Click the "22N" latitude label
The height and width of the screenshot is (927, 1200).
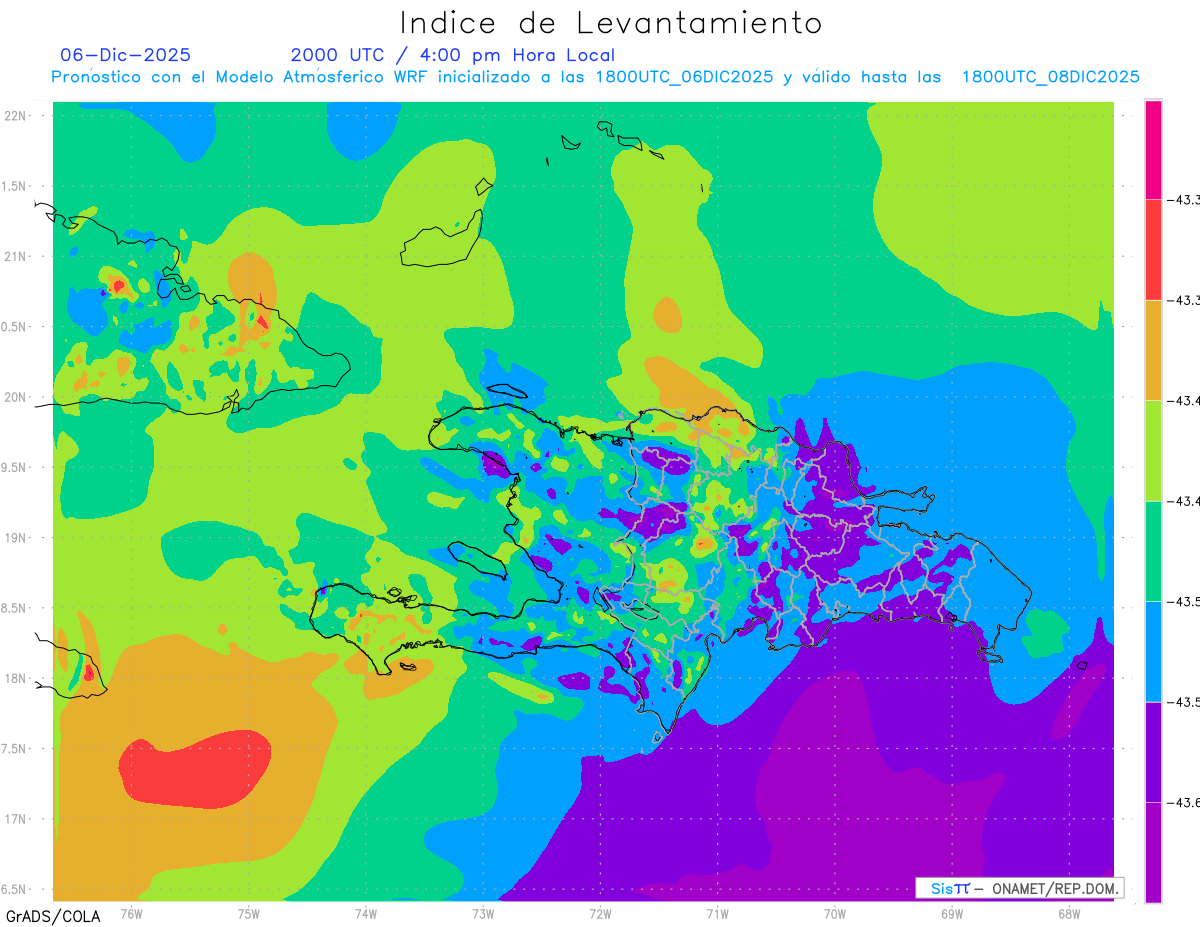(17, 116)
